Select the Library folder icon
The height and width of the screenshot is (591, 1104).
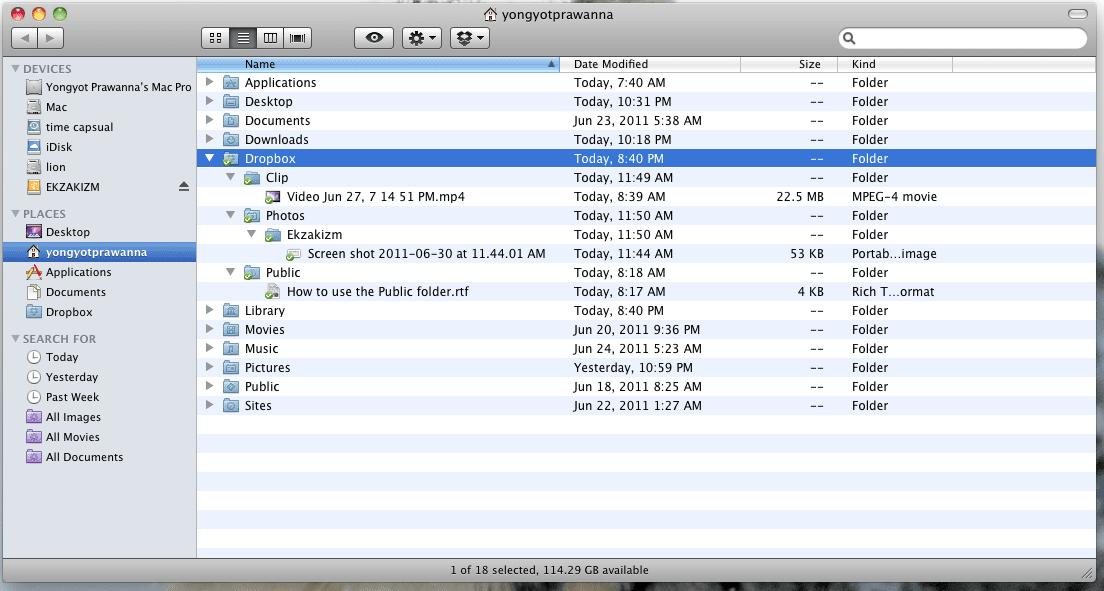231,311
